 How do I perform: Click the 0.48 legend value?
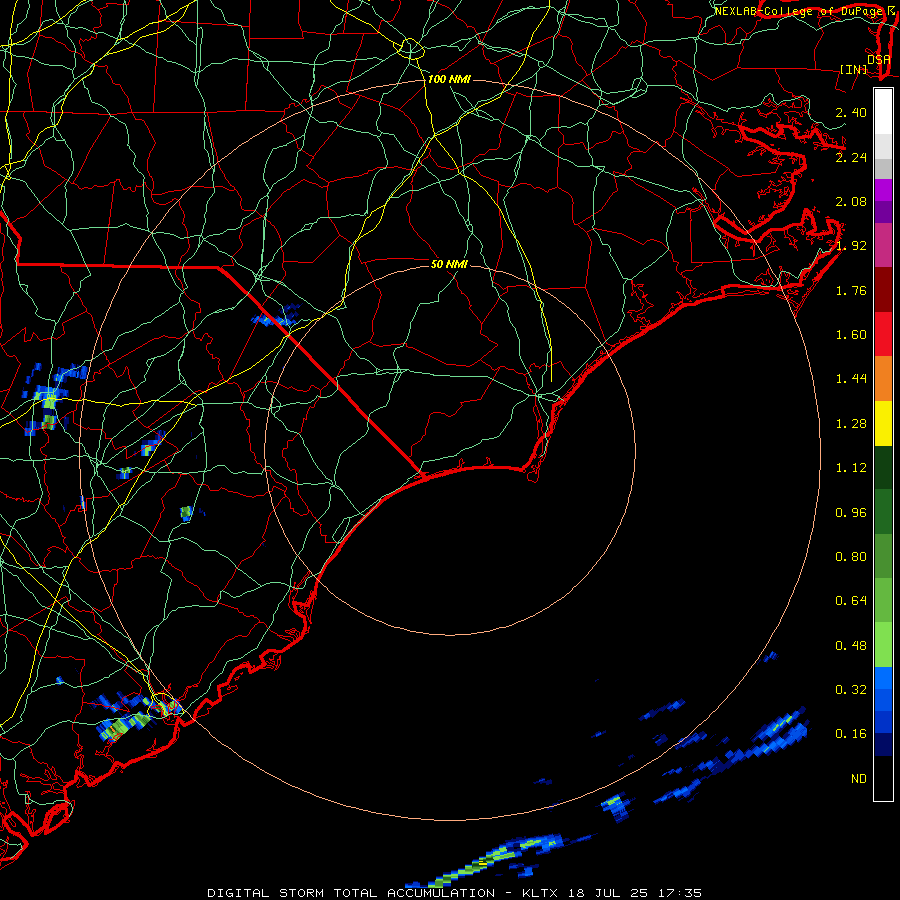click(851, 646)
